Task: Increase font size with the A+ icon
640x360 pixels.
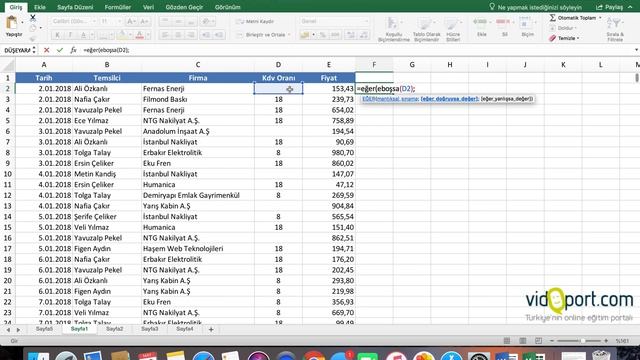Action: click(131, 21)
